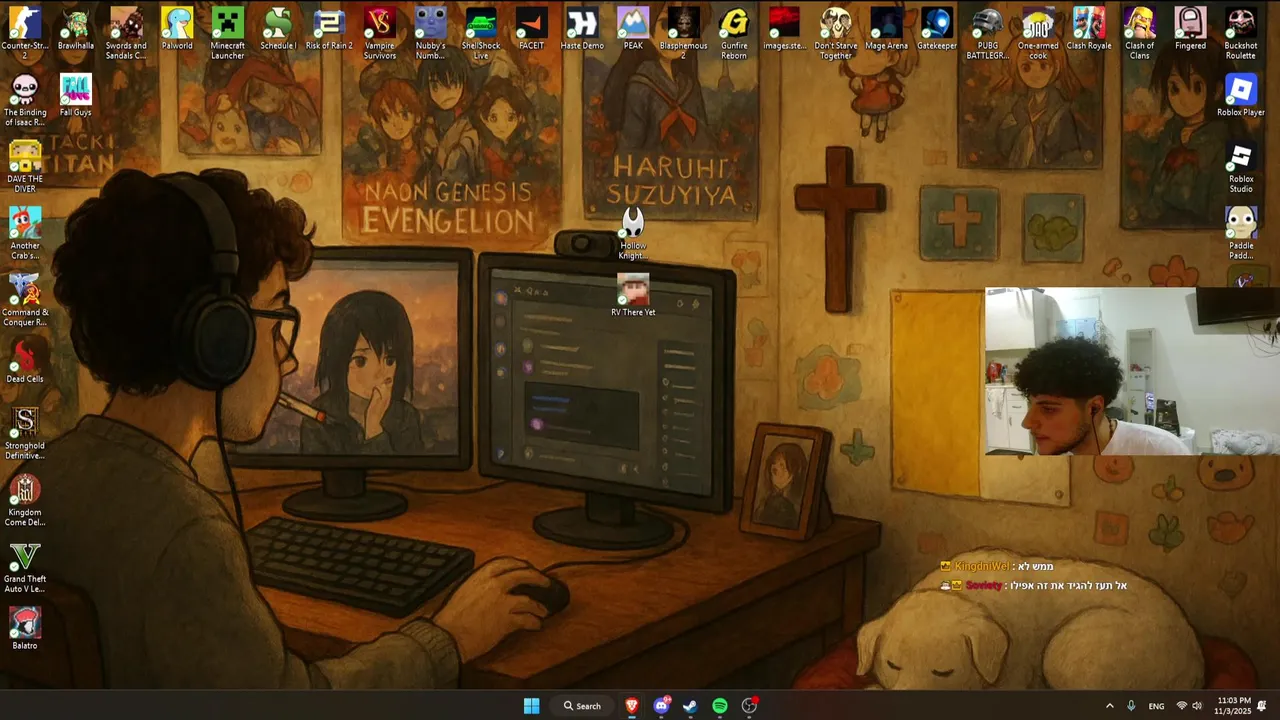Image resolution: width=1280 pixels, height=720 pixels.
Task: Click the Gunfire Reborn shortcut
Action: click(734, 32)
